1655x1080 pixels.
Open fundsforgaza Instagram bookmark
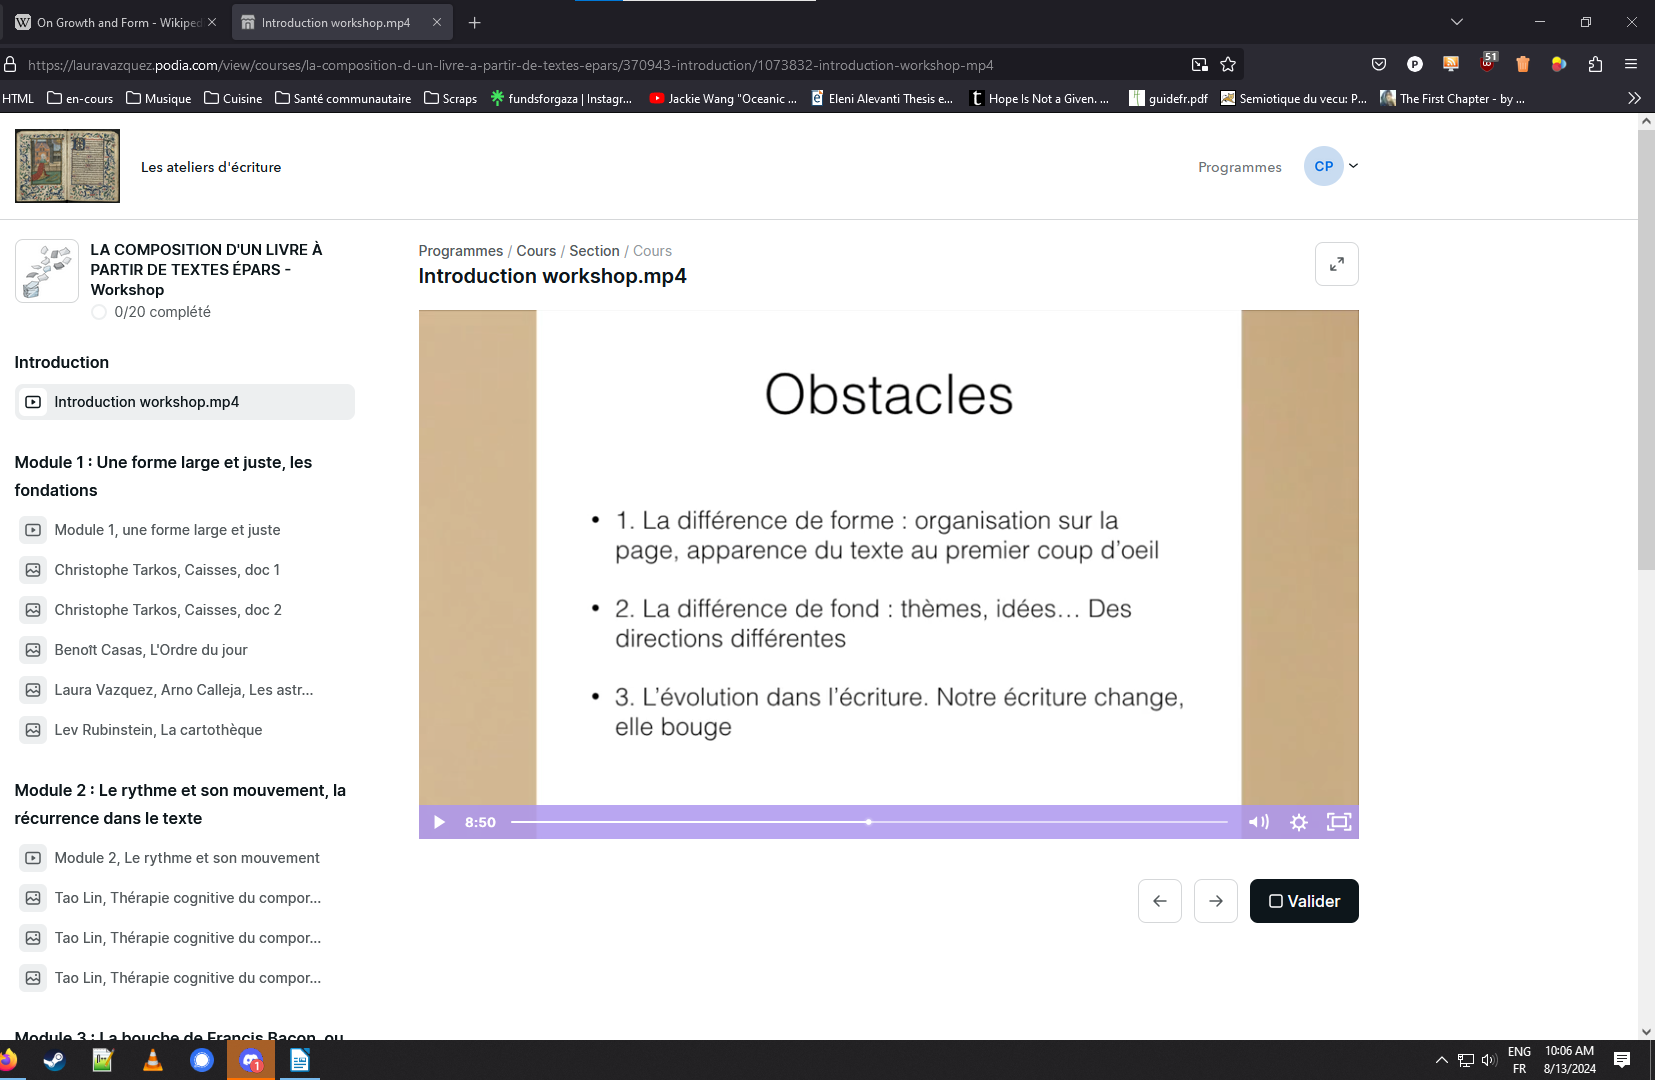561,98
